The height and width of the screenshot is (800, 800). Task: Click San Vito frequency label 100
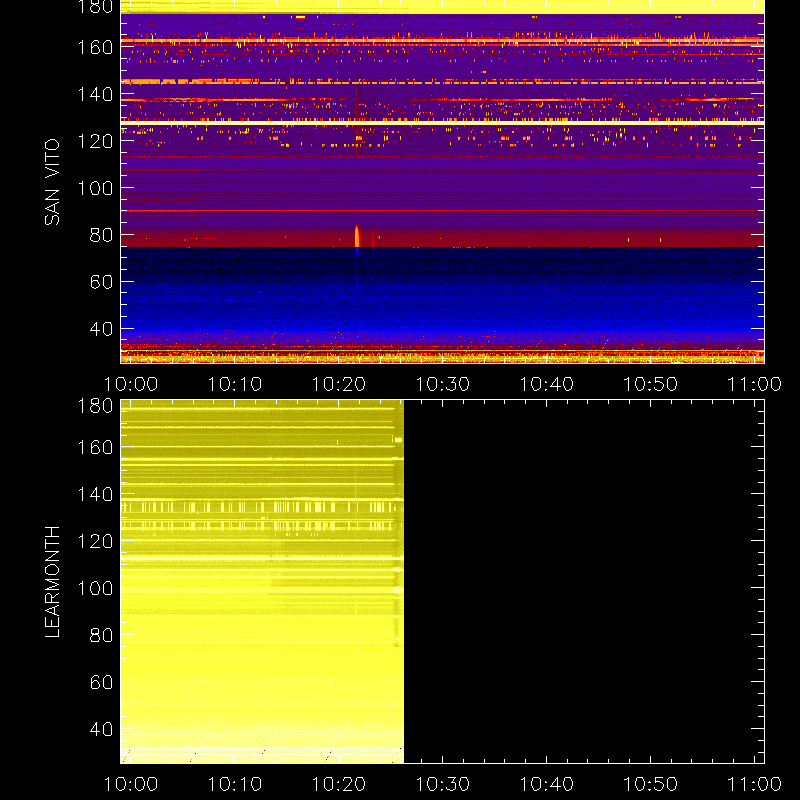tap(95, 188)
